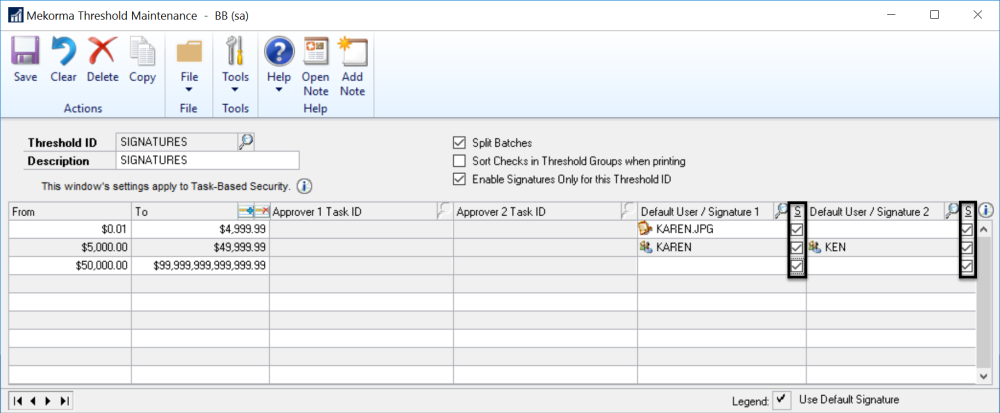Click info icon right of grid header

coord(986,210)
